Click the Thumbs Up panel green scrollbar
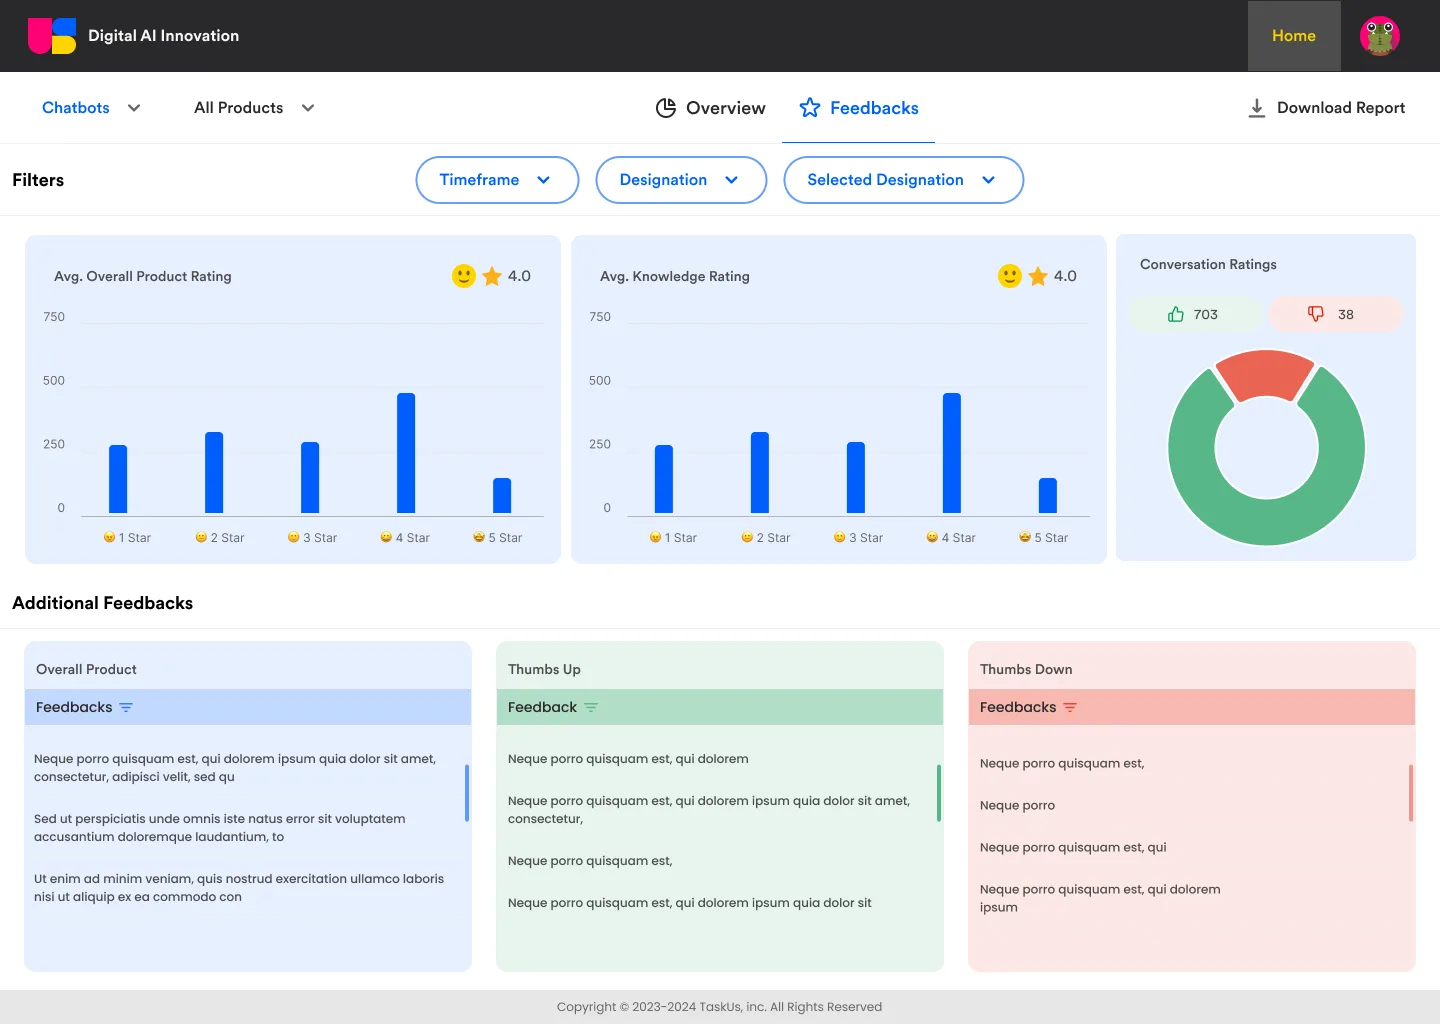Image resolution: width=1440 pixels, height=1024 pixels. 939,793
